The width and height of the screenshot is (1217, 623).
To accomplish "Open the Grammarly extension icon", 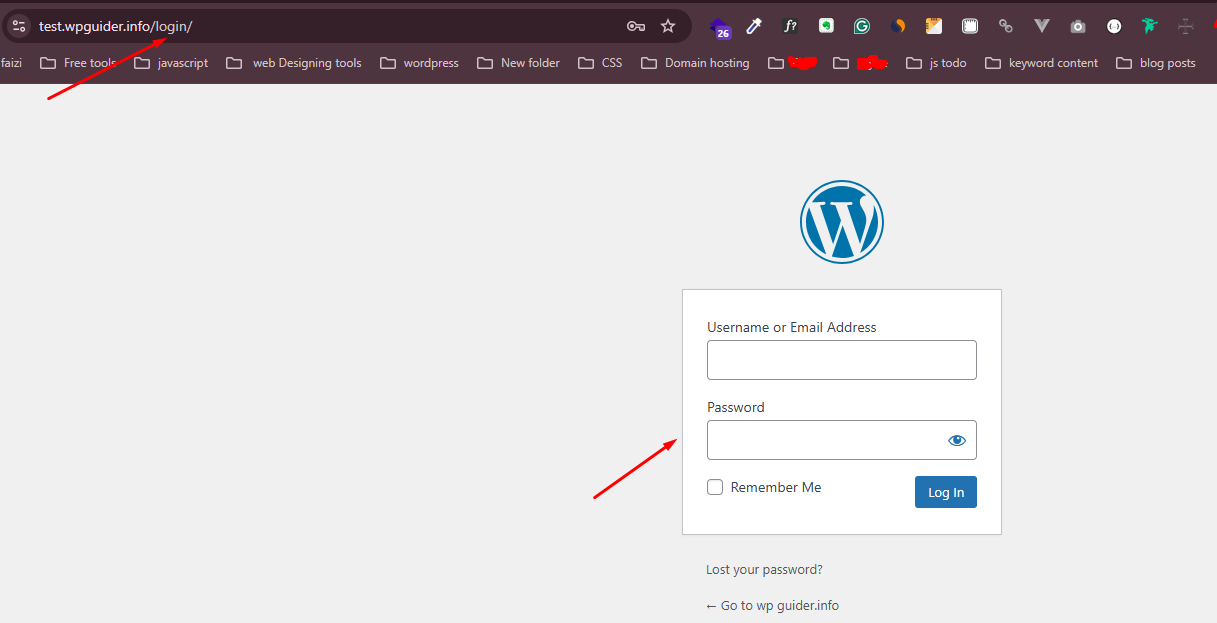I will [862, 26].
